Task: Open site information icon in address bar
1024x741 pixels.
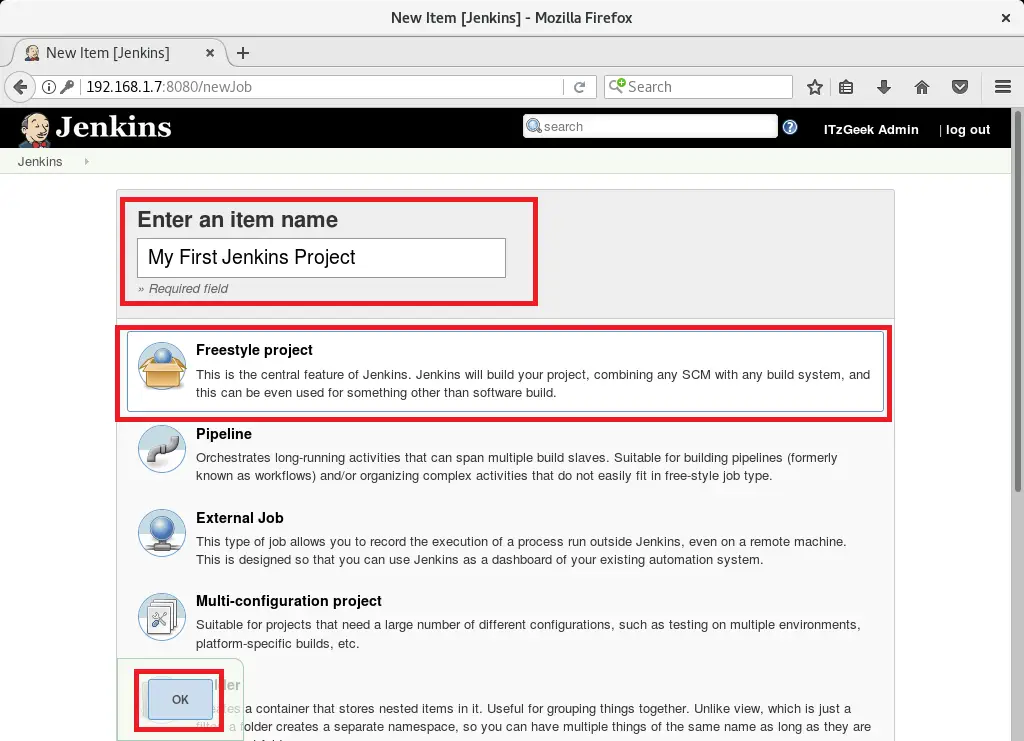Action: pos(49,87)
